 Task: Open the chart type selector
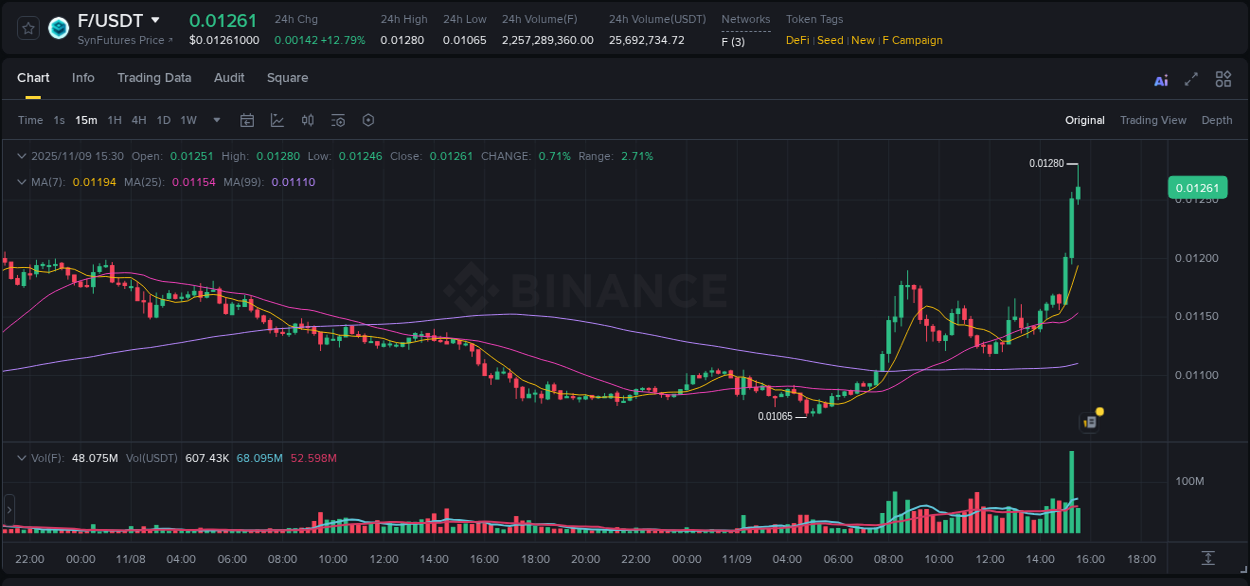point(277,120)
